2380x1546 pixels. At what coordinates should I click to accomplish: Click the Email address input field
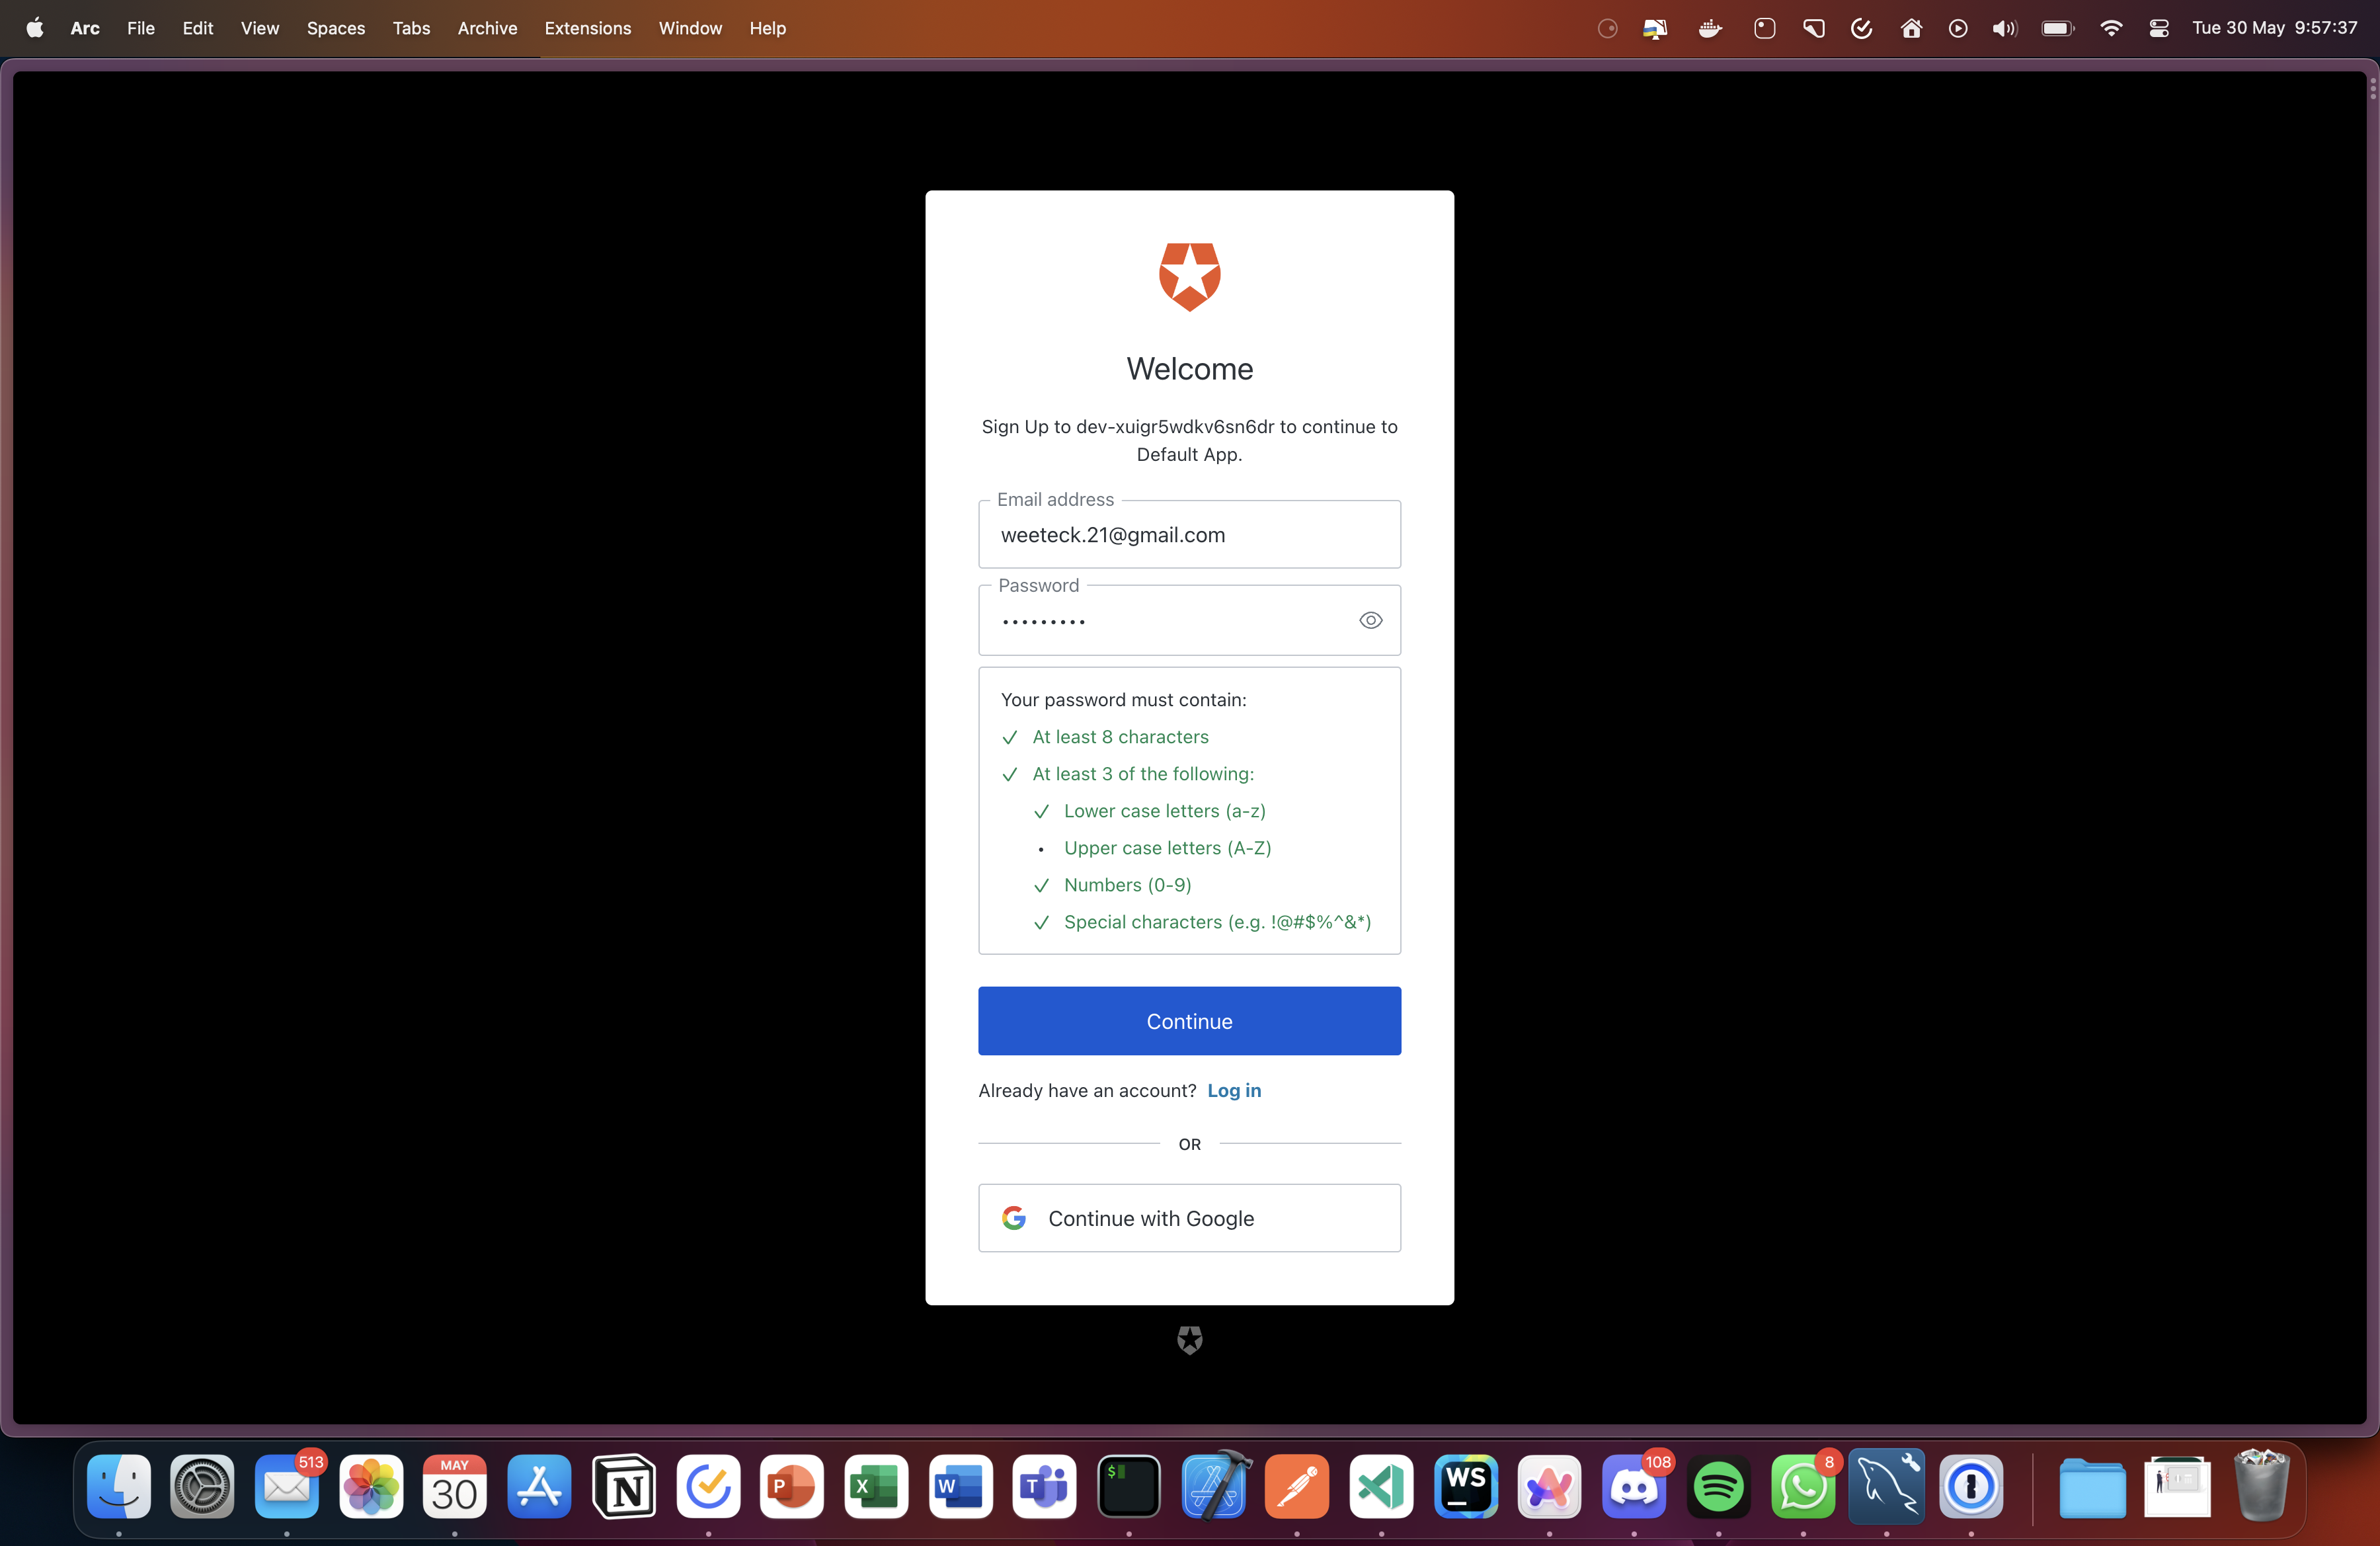(1189, 535)
